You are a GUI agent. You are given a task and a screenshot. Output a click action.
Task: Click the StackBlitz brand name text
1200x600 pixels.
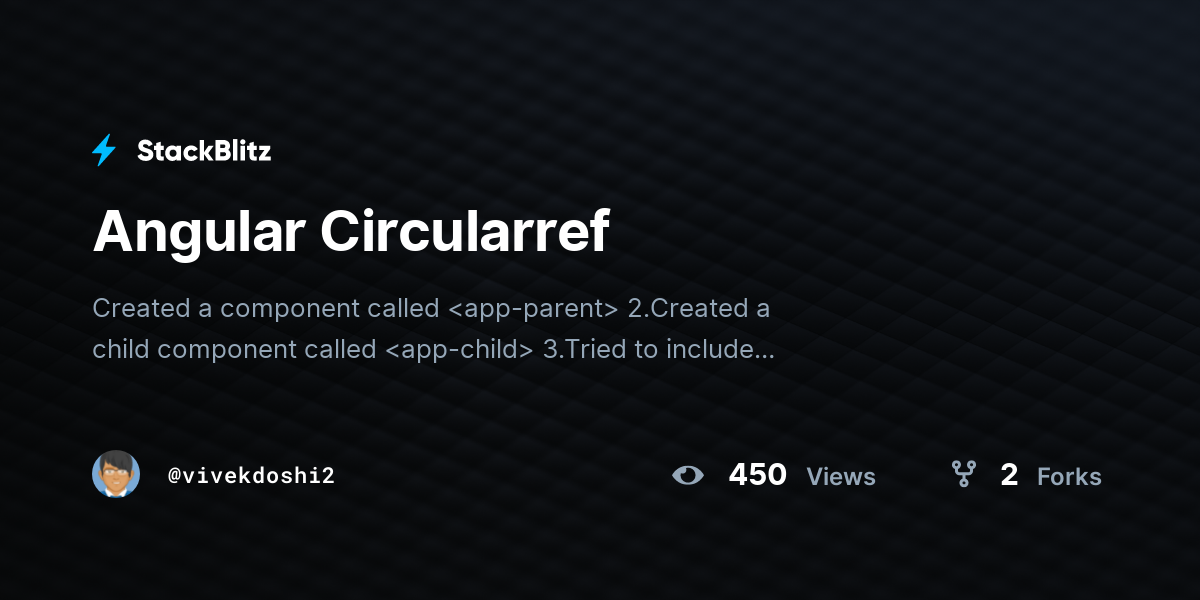(x=204, y=151)
